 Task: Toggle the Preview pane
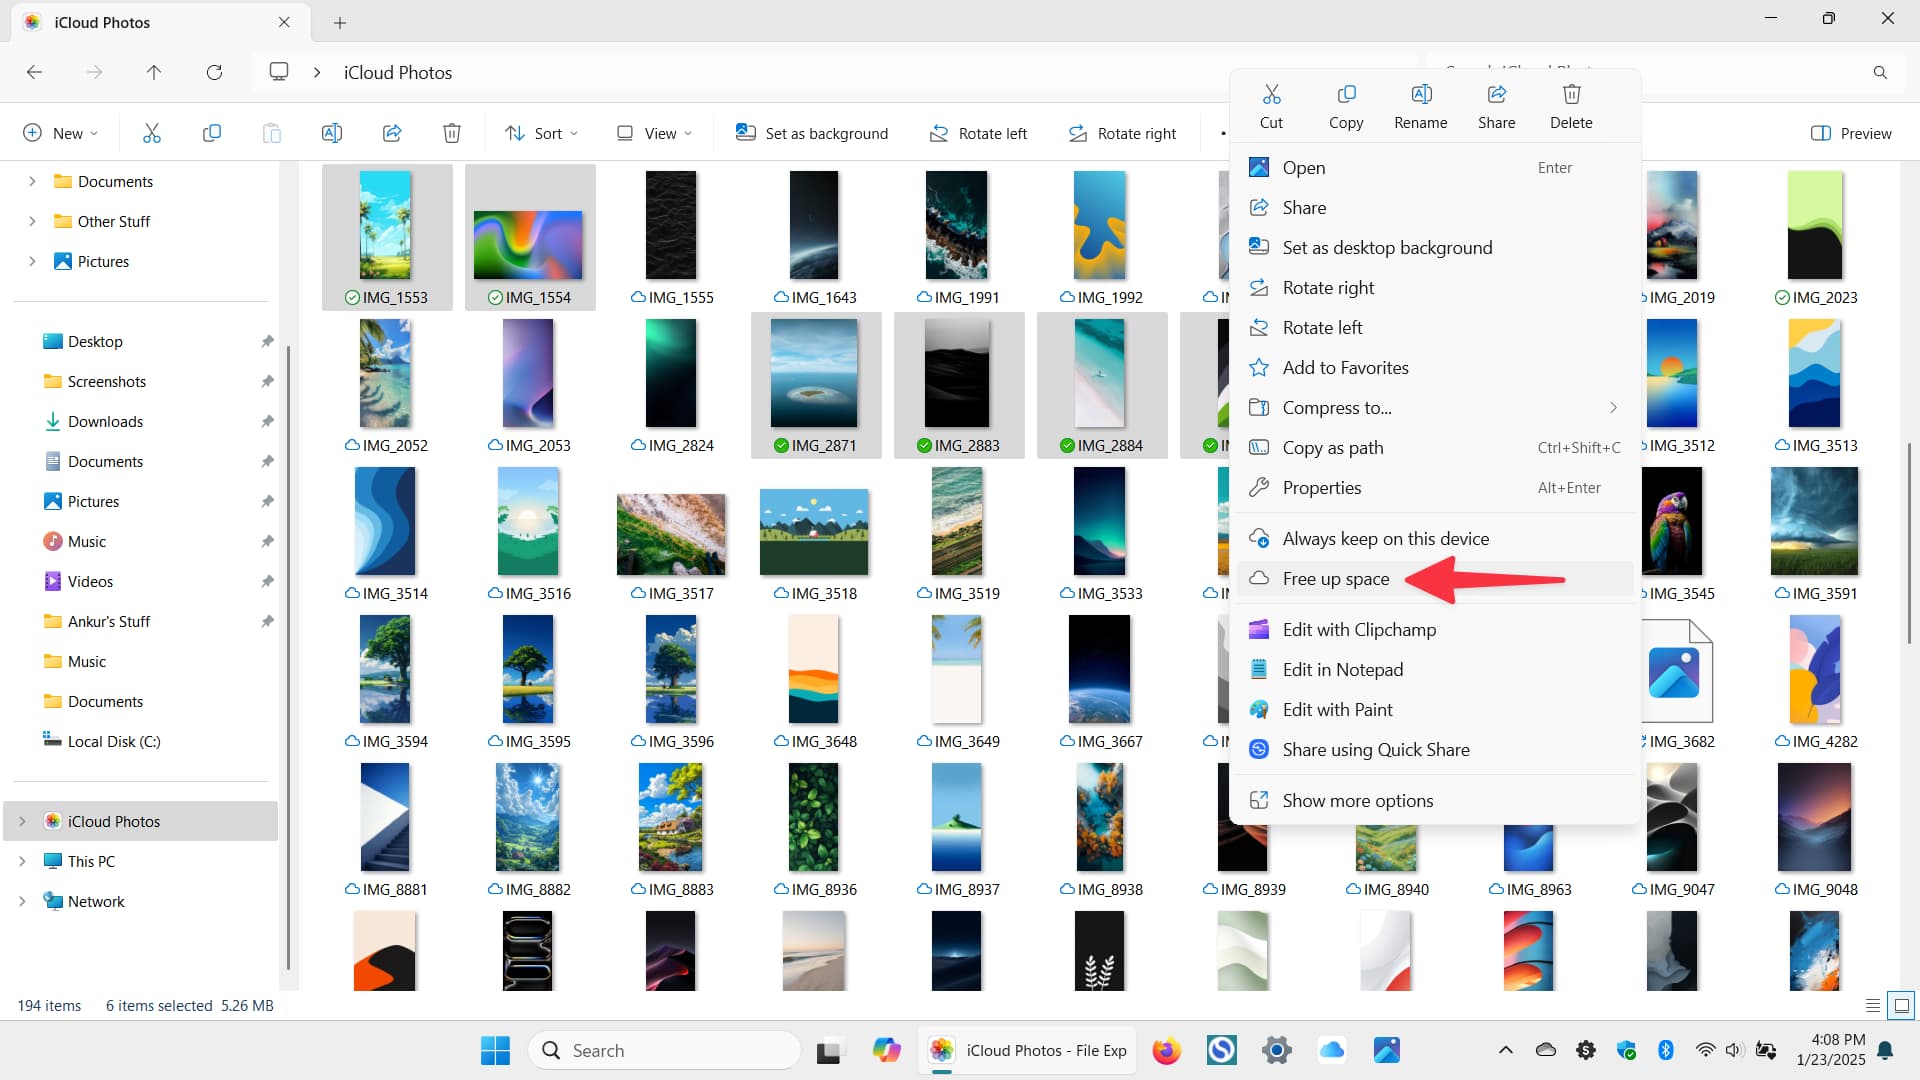click(1851, 133)
